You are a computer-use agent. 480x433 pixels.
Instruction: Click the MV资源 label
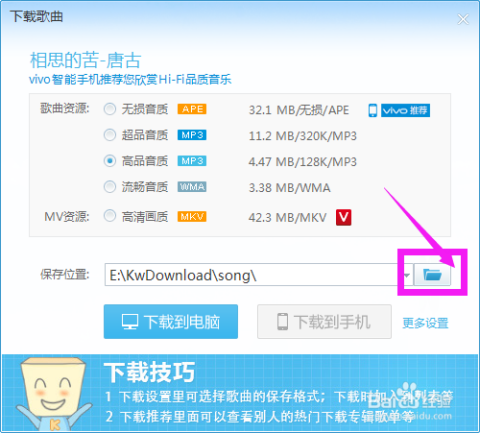(x=67, y=217)
